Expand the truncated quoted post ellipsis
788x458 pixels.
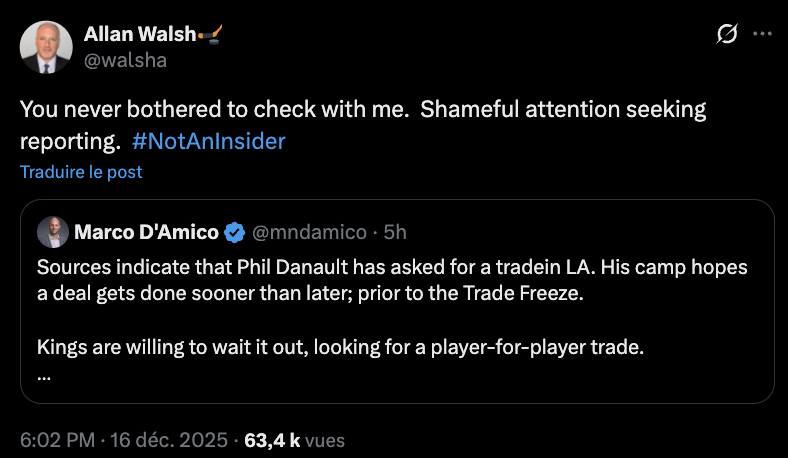tap(44, 377)
